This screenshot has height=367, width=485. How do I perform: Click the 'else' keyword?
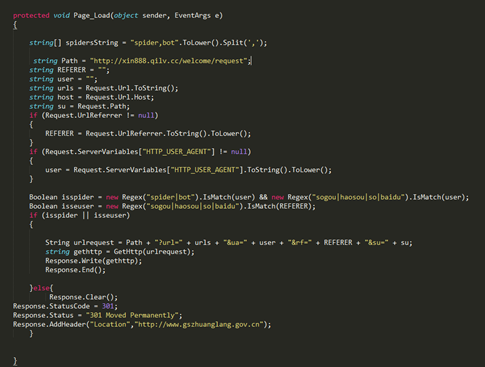click(41, 288)
